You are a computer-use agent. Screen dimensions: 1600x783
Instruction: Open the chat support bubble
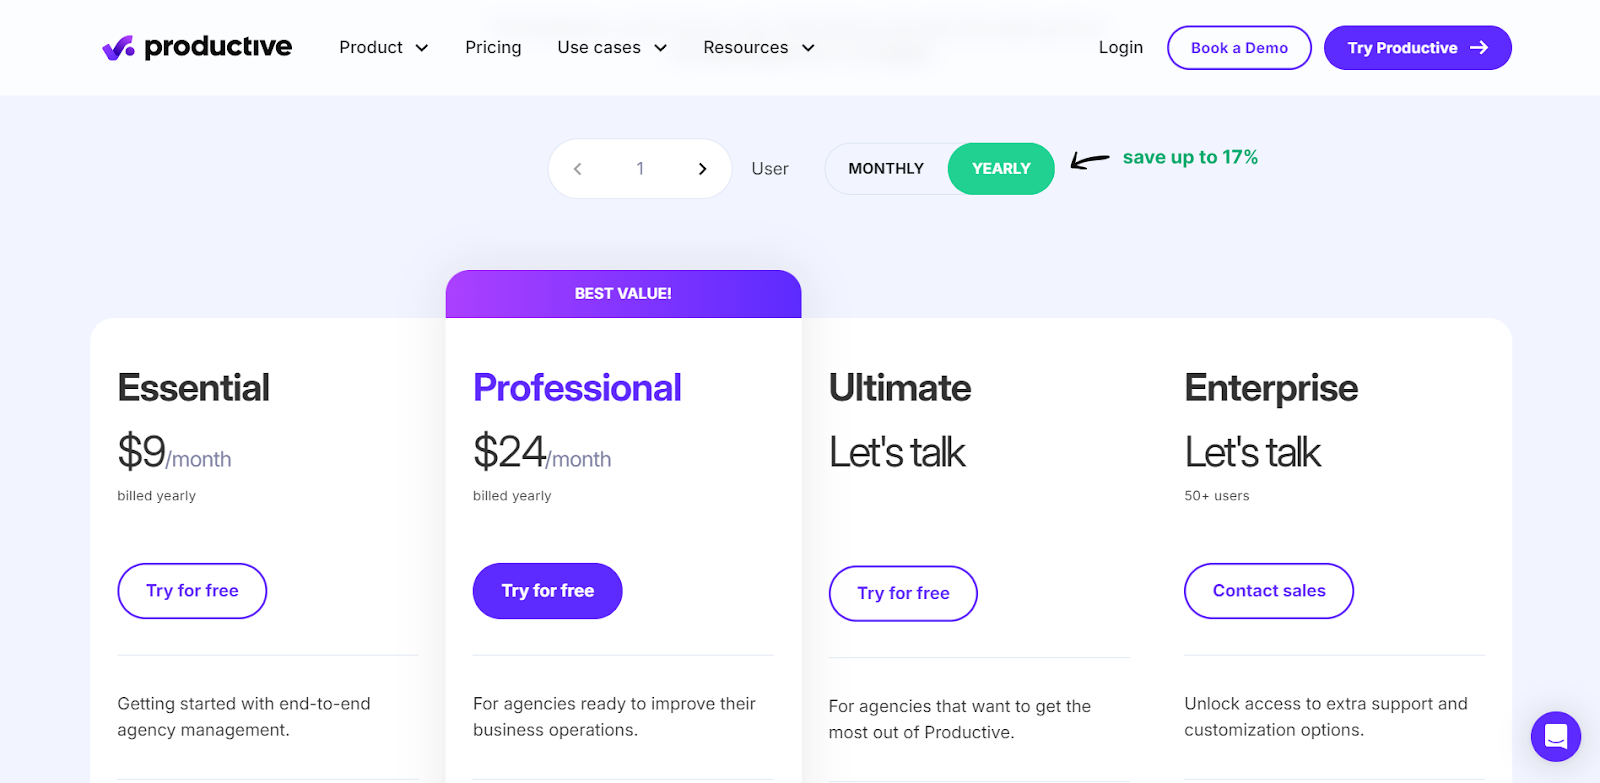coord(1555,736)
